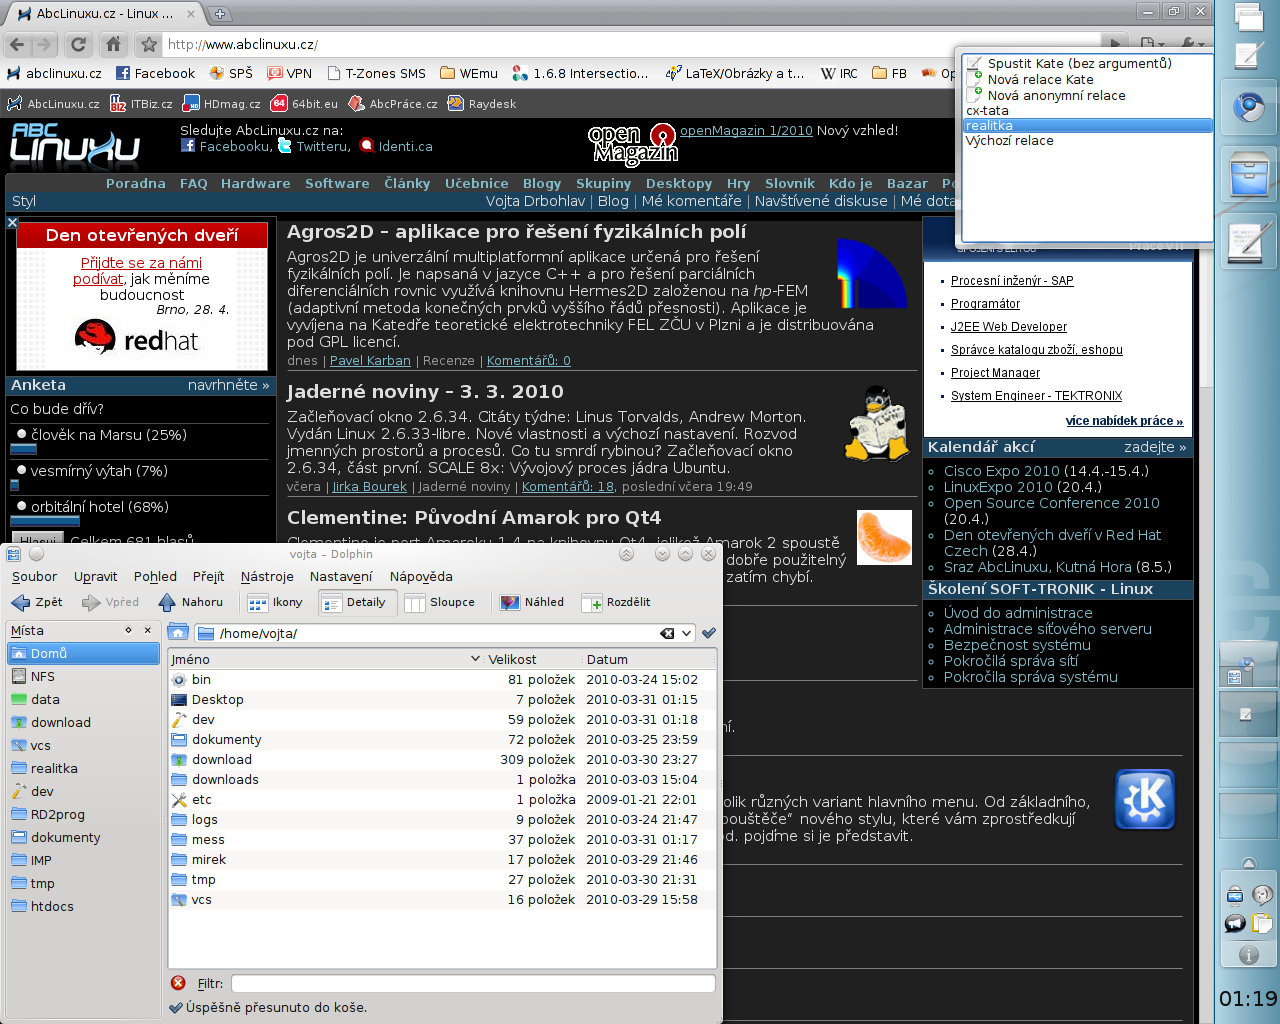The height and width of the screenshot is (1024, 1280).
Task: Select the 'realitka' session in Kate popup
Action: [x=1088, y=125]
